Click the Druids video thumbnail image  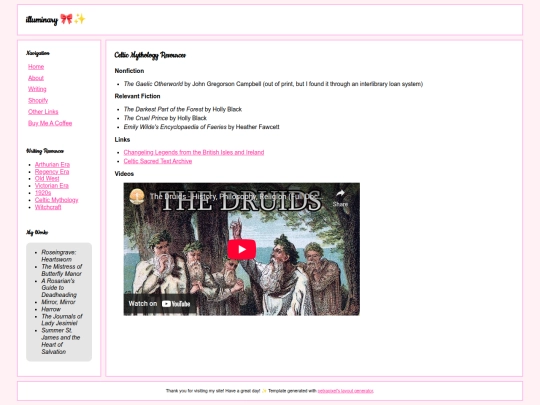241,249
